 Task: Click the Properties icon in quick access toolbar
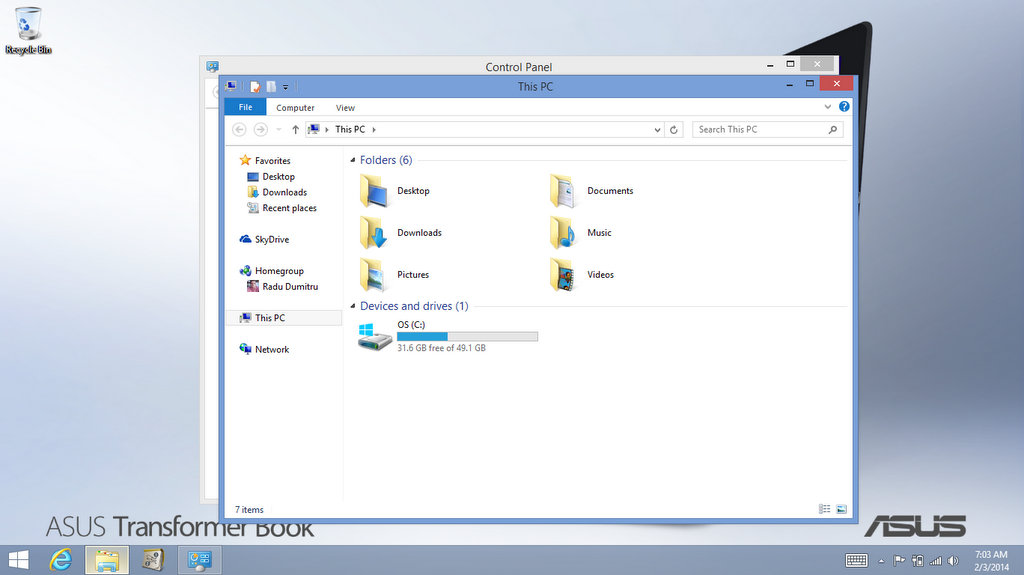coord(255,87)
